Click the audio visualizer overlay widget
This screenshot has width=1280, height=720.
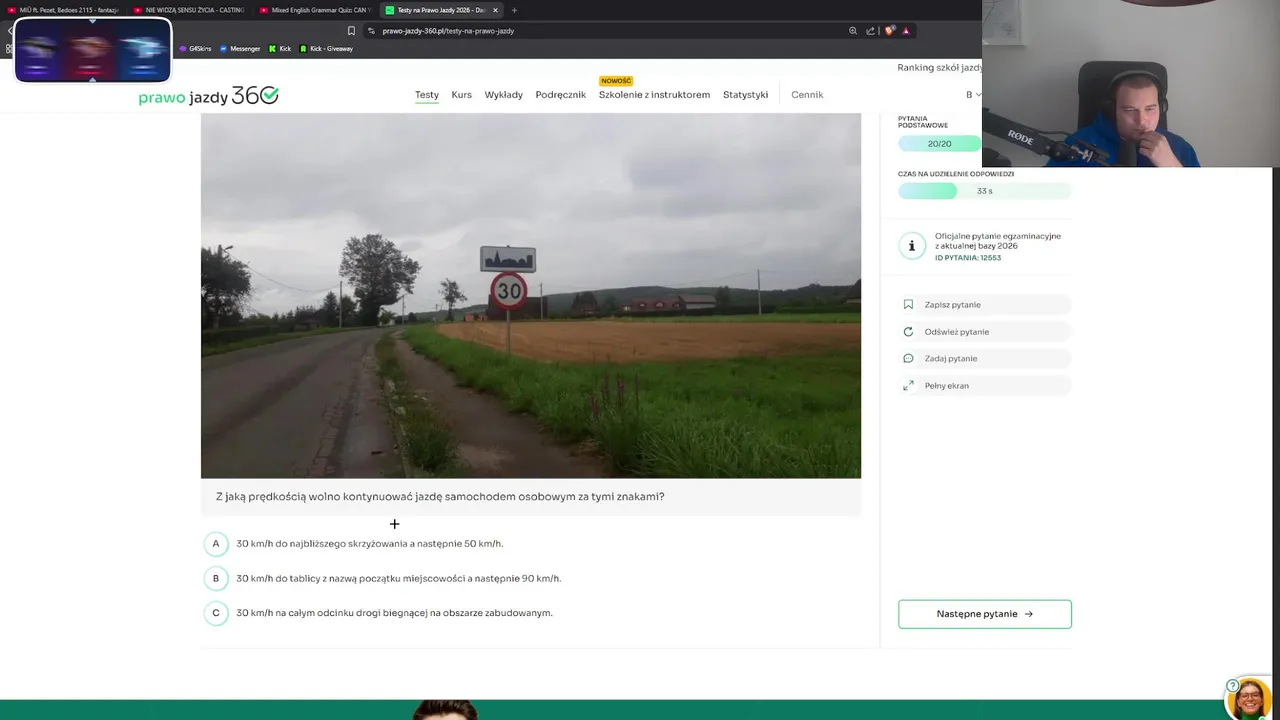92,50
